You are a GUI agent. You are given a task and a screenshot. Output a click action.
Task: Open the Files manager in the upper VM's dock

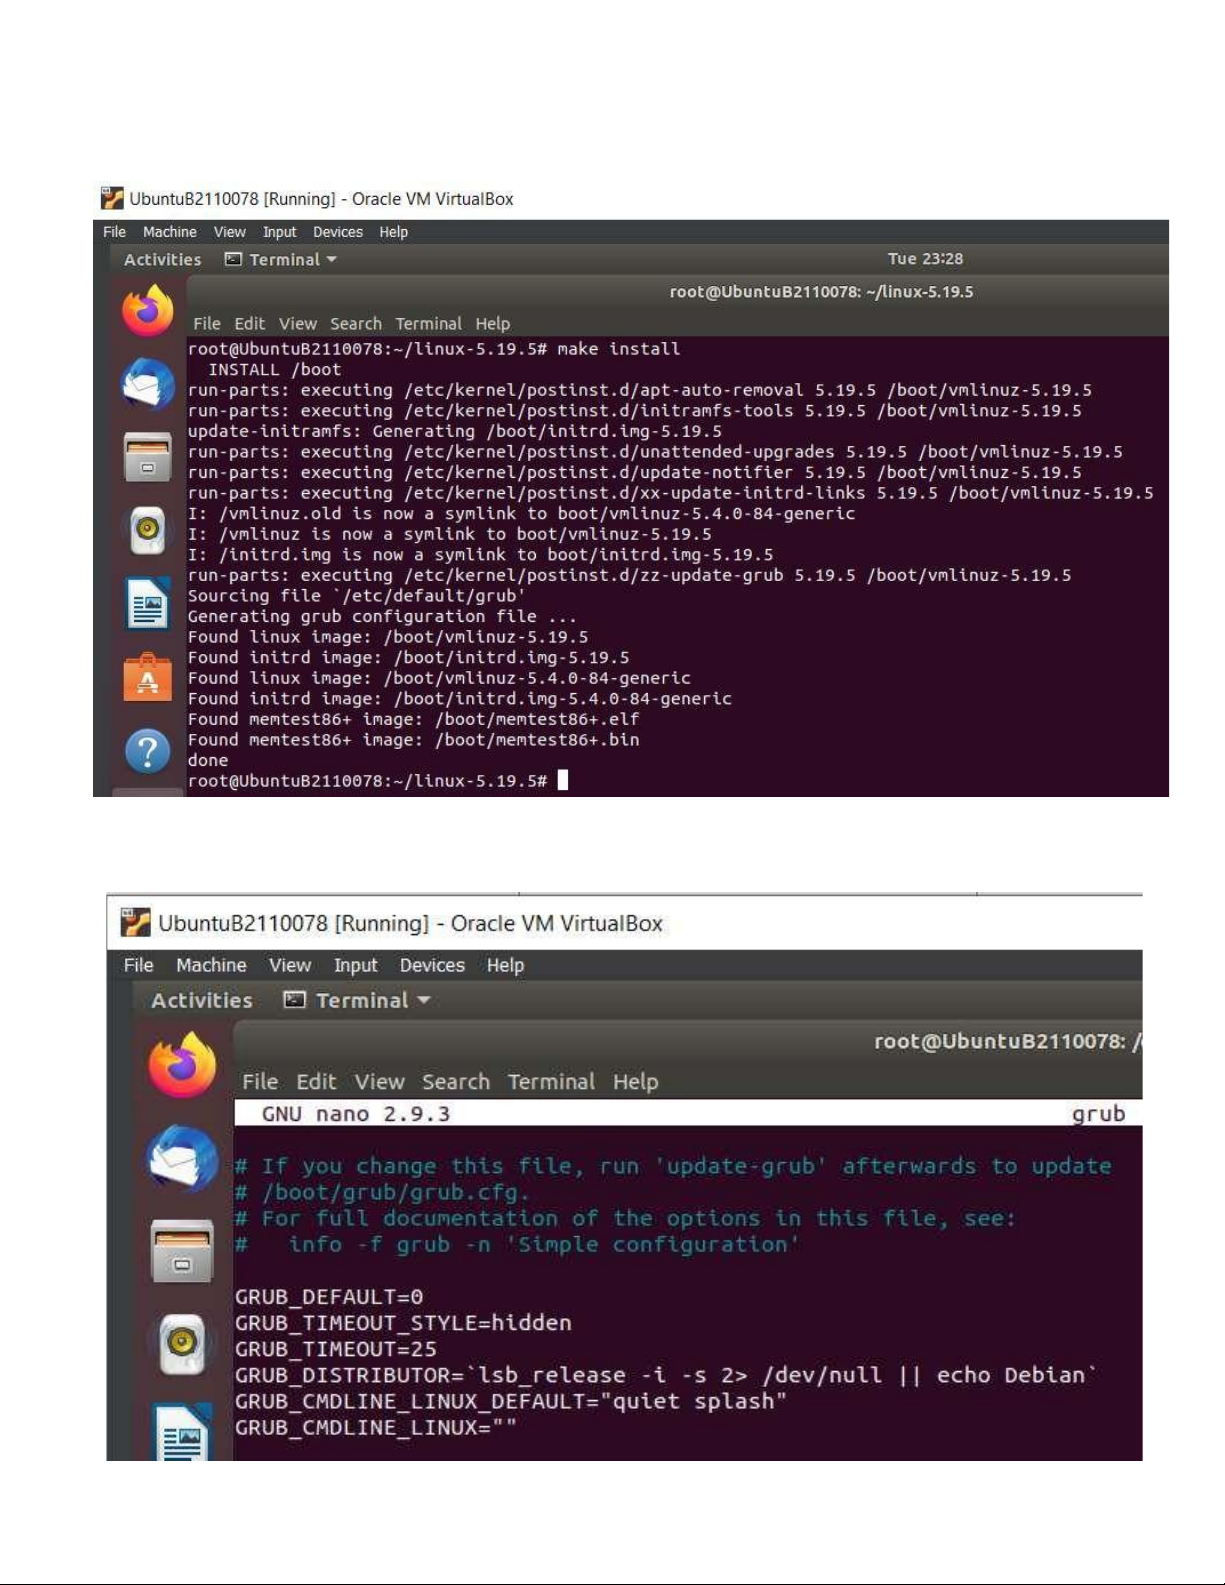point(148,458)
